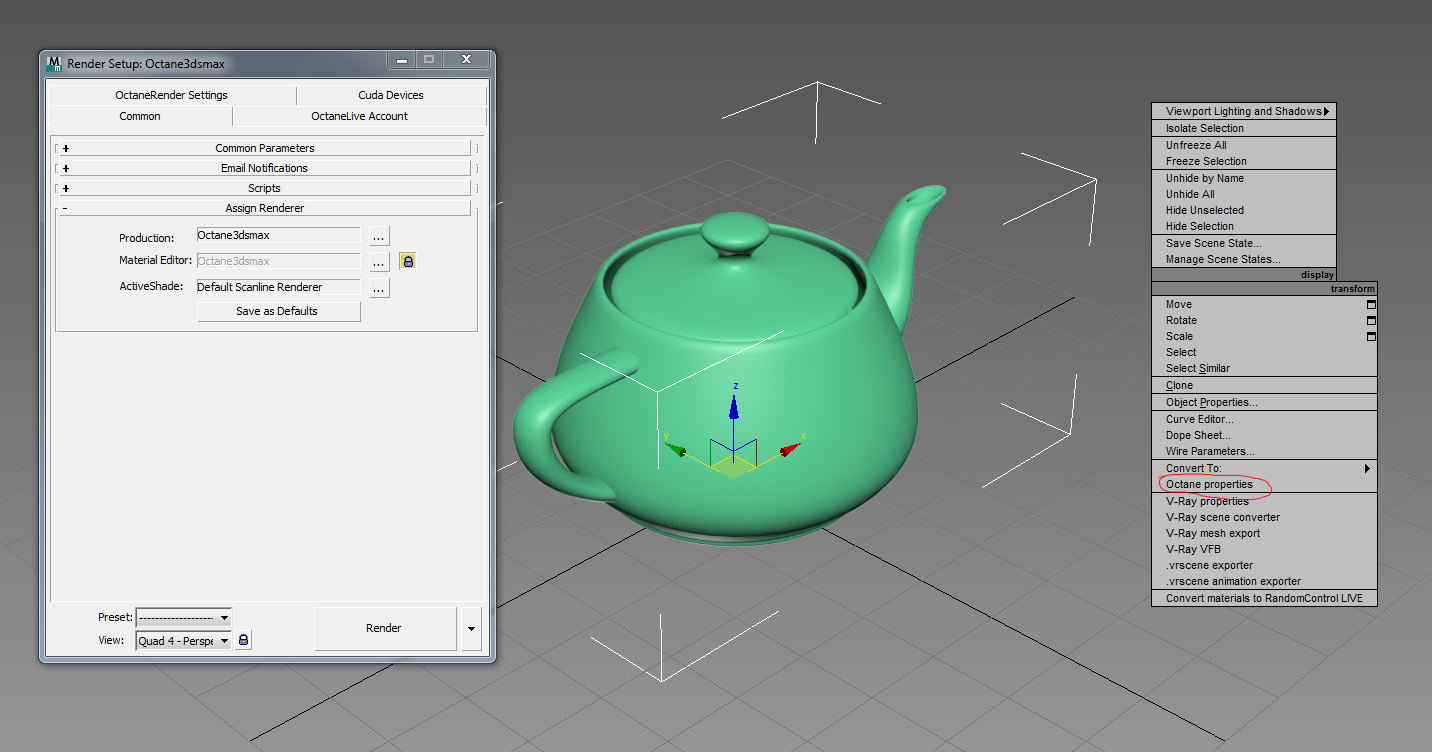Click the yellow plane handle of the move gizmo

(x=735, y=466)
